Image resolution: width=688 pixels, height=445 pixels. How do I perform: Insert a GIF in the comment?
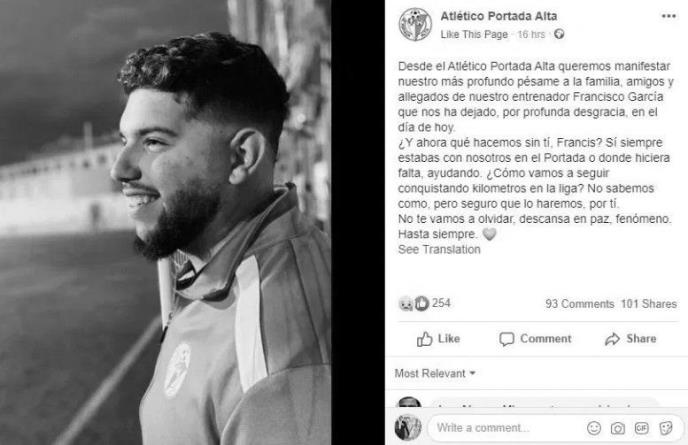click(641, 428)
